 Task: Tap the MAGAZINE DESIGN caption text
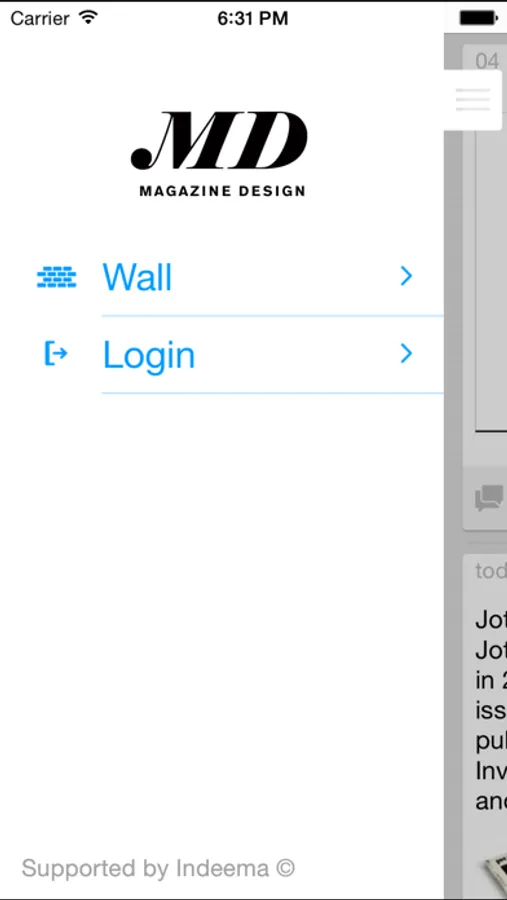[222, 191]
